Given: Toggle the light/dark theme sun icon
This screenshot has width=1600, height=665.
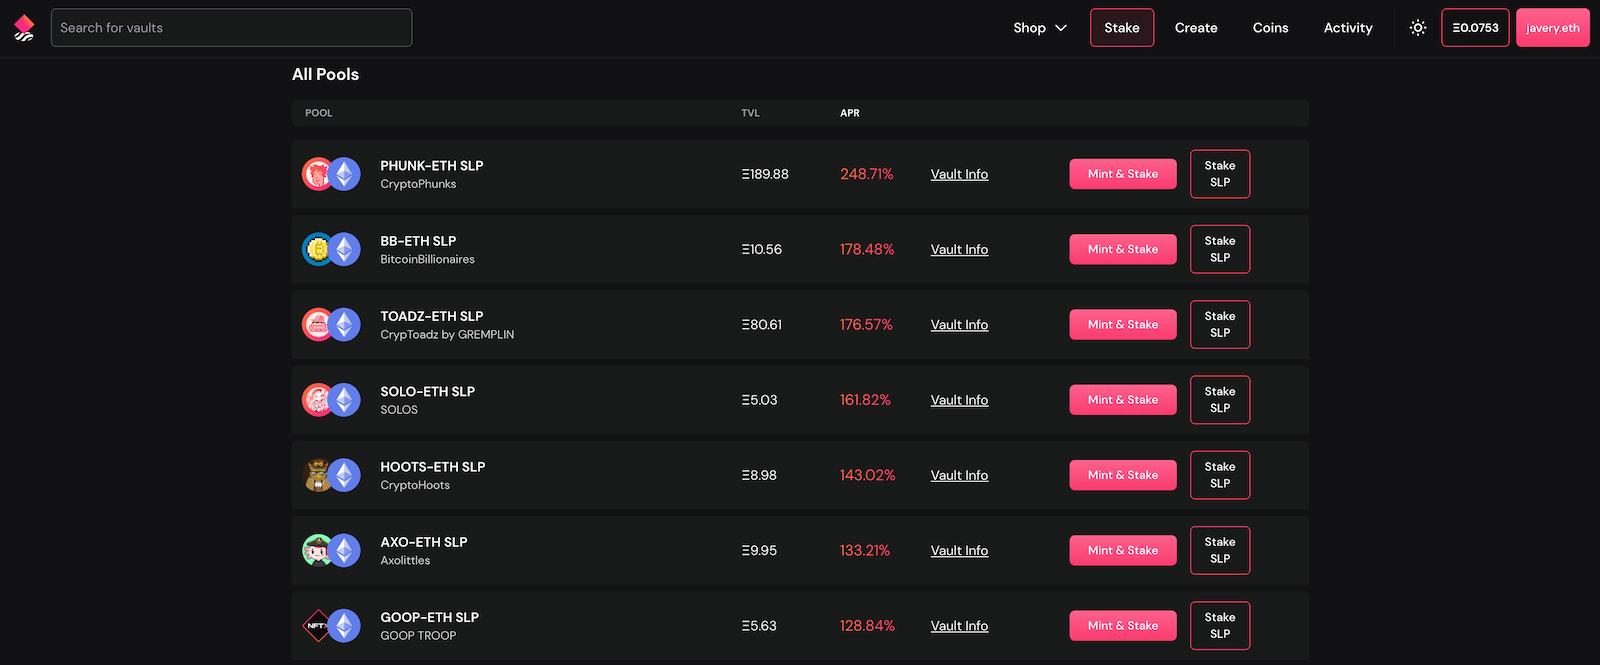Looking at the screenshot, I should click(1417, 28).
